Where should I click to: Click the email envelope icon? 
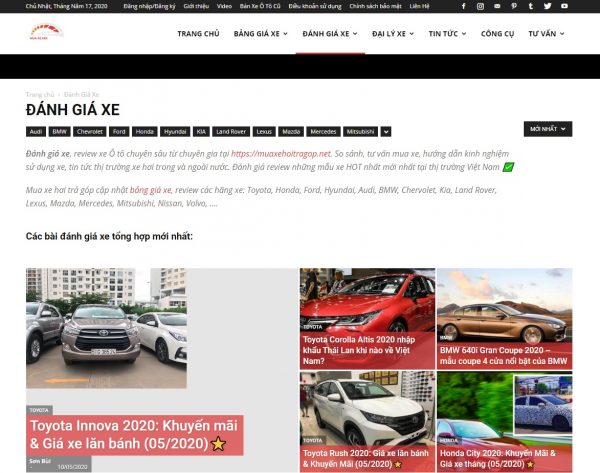pyautogui.click(x=497, y=6)
